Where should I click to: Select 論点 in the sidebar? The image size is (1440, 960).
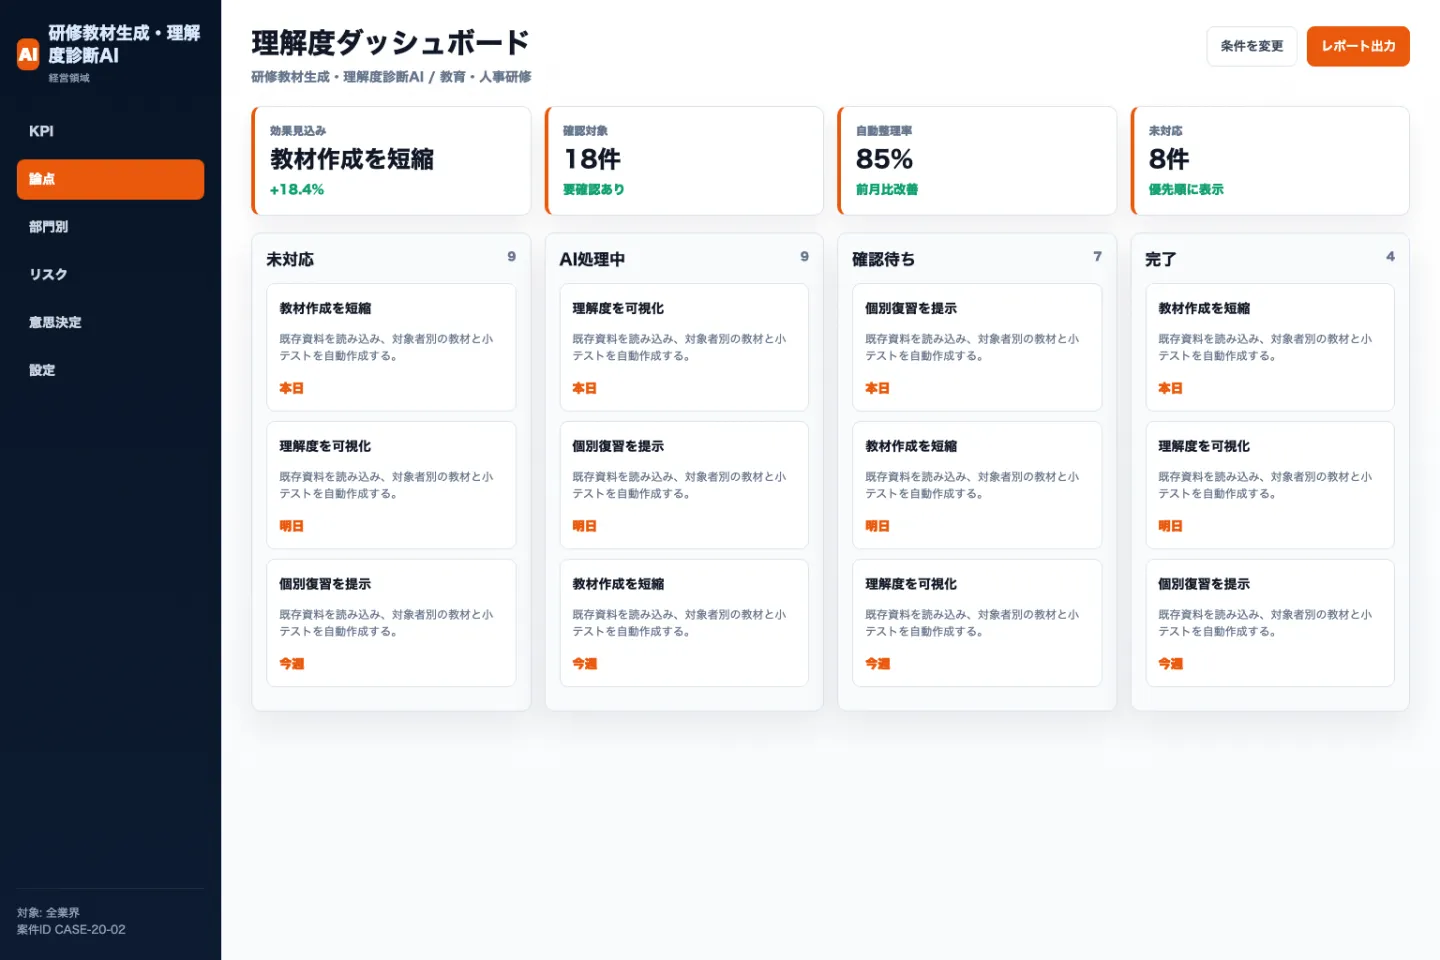110,179
